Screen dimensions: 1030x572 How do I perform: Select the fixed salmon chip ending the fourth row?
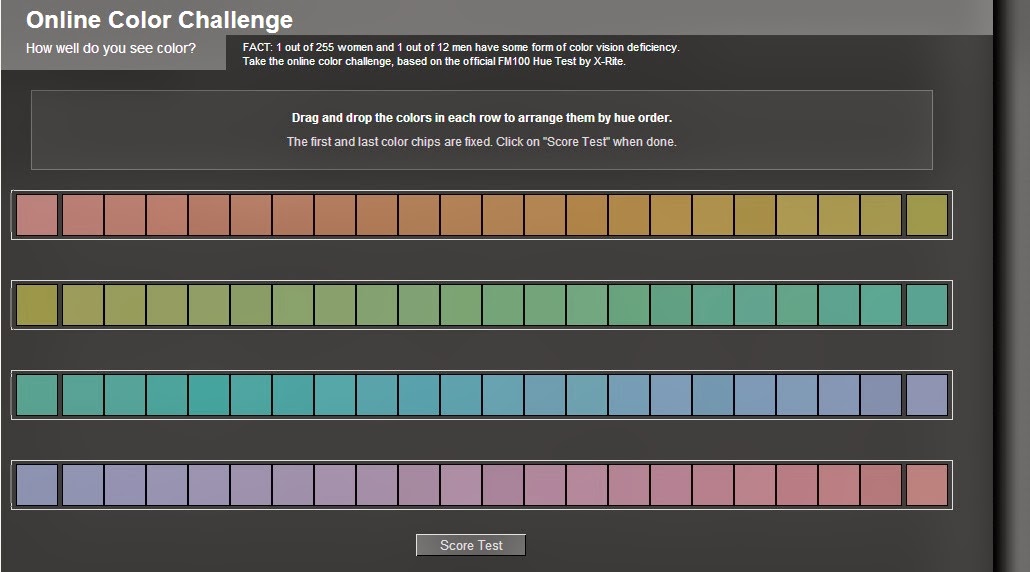(x=927, y=485)
